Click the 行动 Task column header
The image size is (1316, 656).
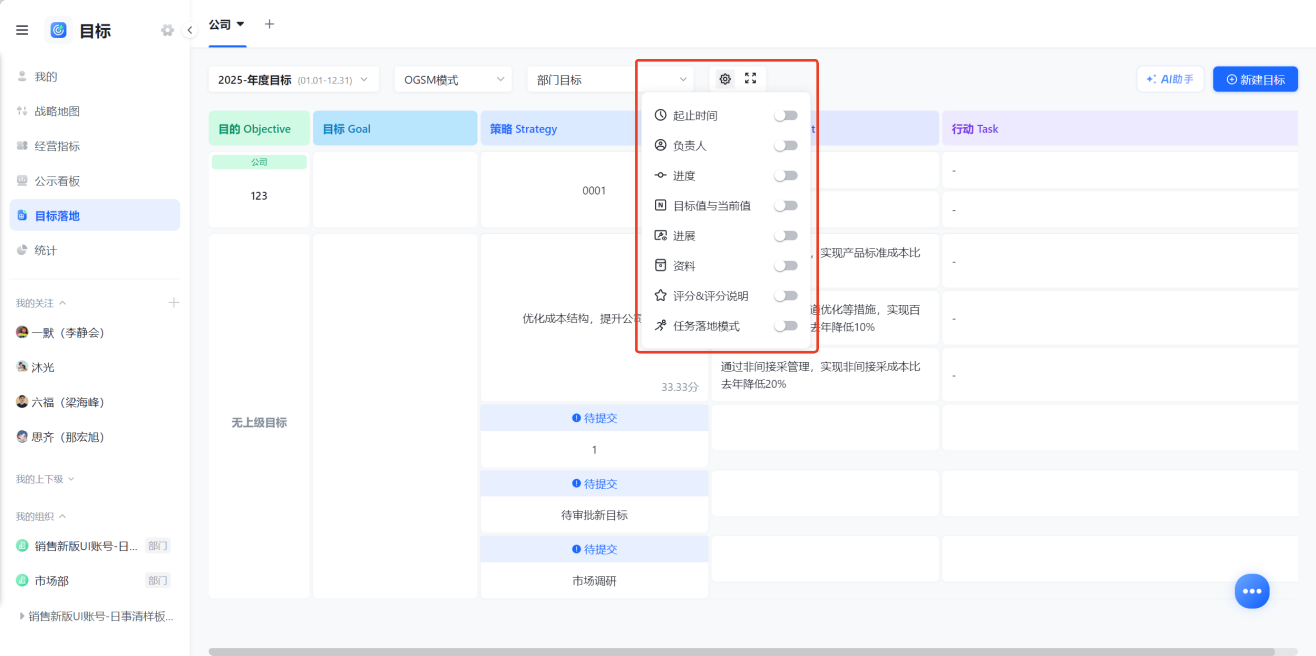(1121, 129)
